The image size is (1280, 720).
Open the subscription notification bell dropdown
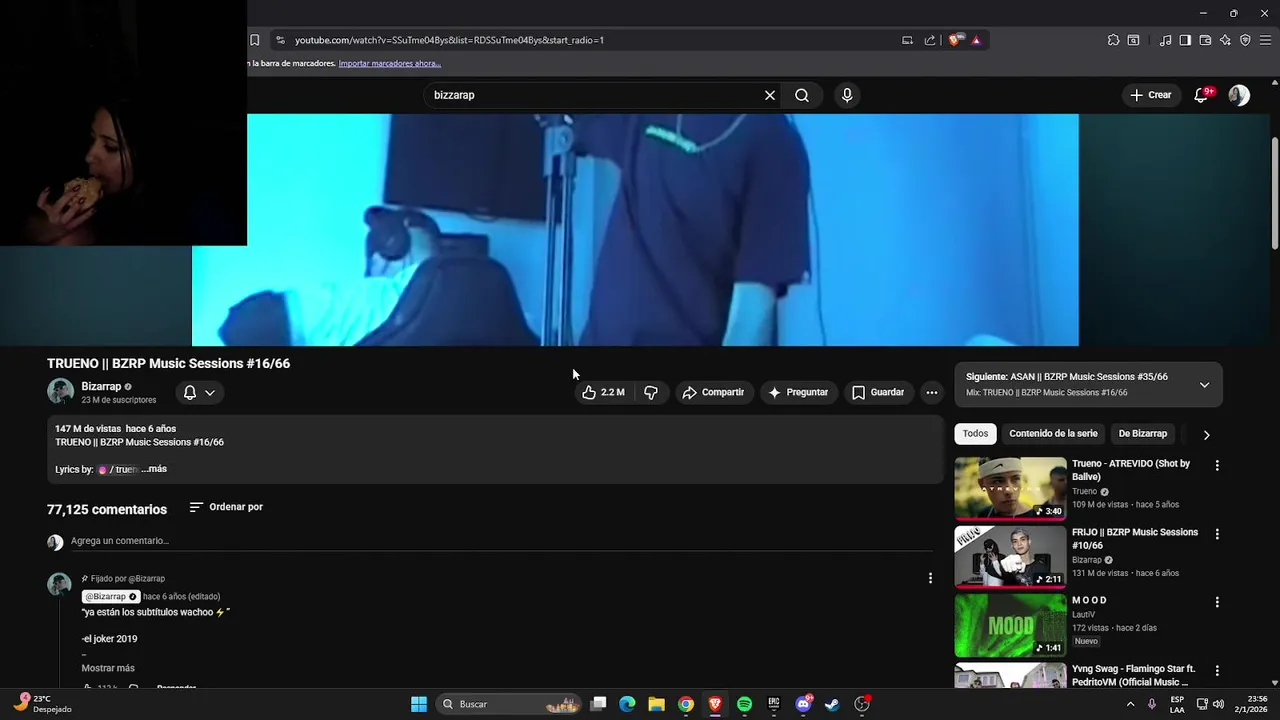point(199,392)
